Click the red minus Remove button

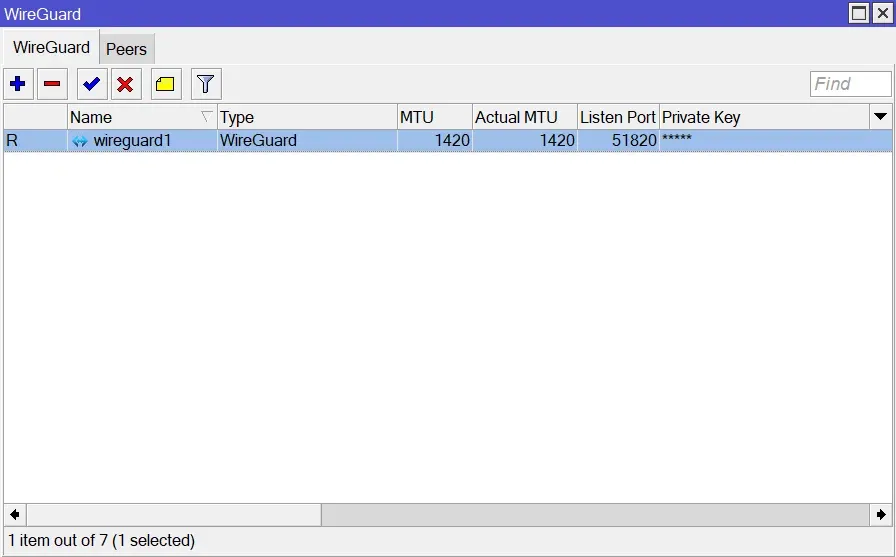52,84
